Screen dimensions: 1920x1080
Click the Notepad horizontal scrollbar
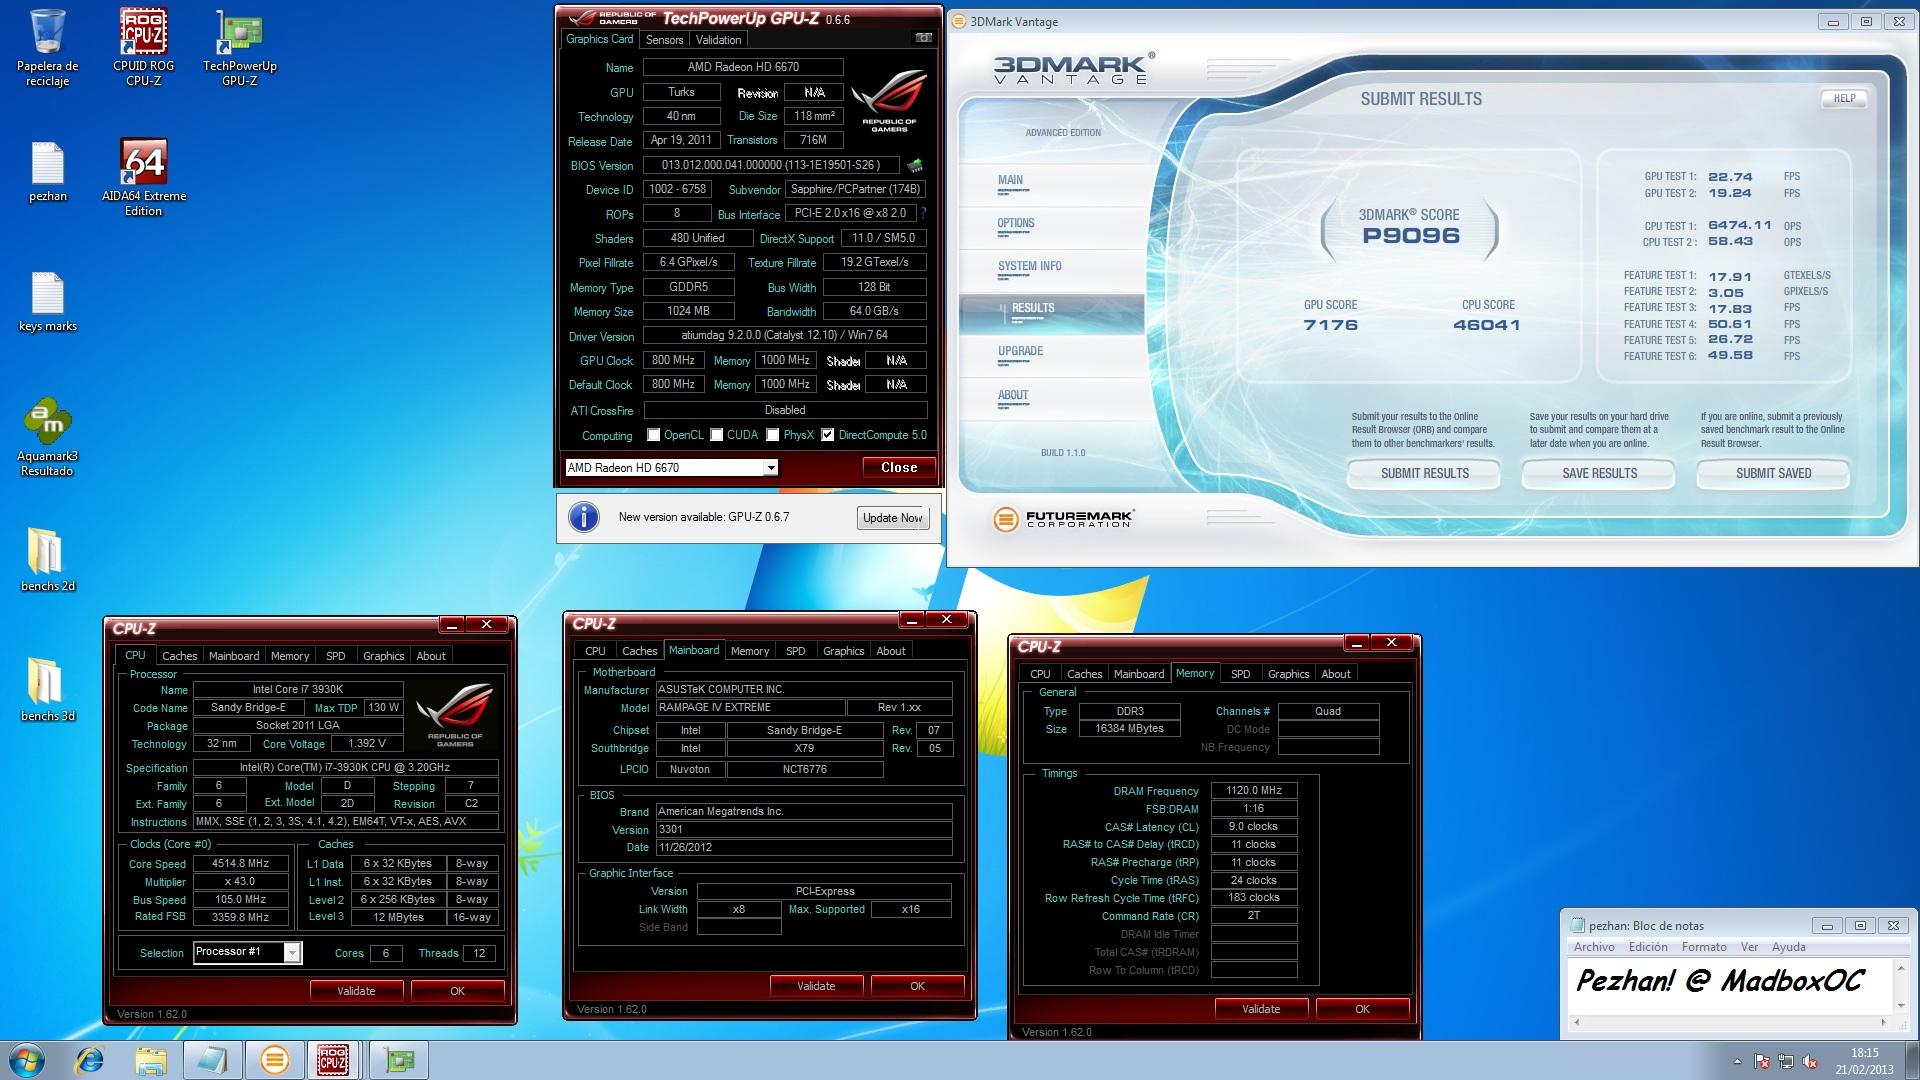1728,1023
